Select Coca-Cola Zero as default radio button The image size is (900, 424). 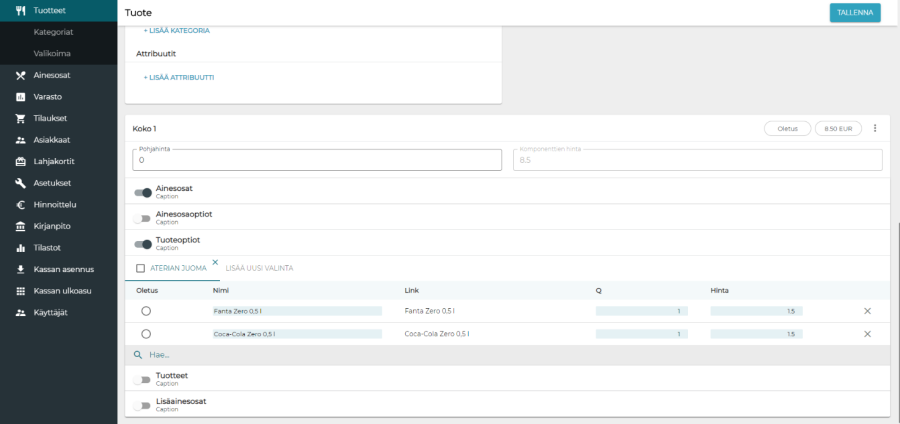(x=146, y=333)
